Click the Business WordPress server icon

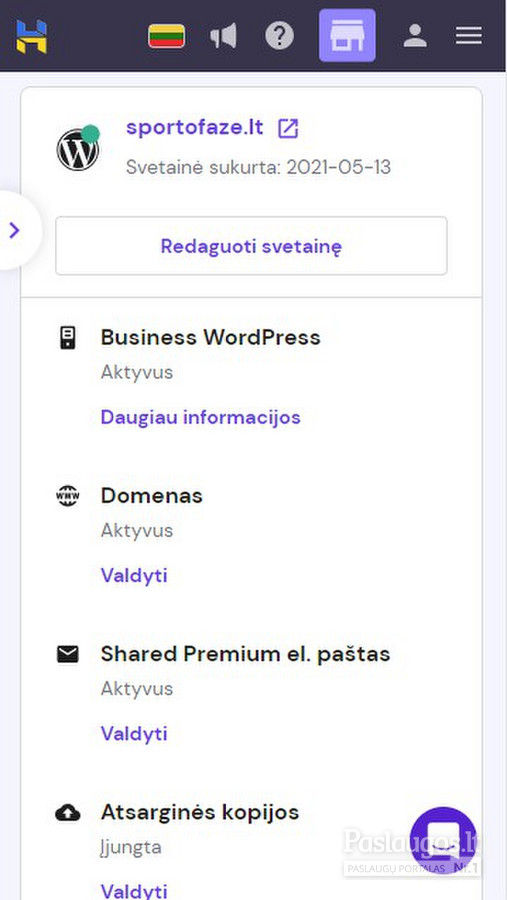point(68,338)
